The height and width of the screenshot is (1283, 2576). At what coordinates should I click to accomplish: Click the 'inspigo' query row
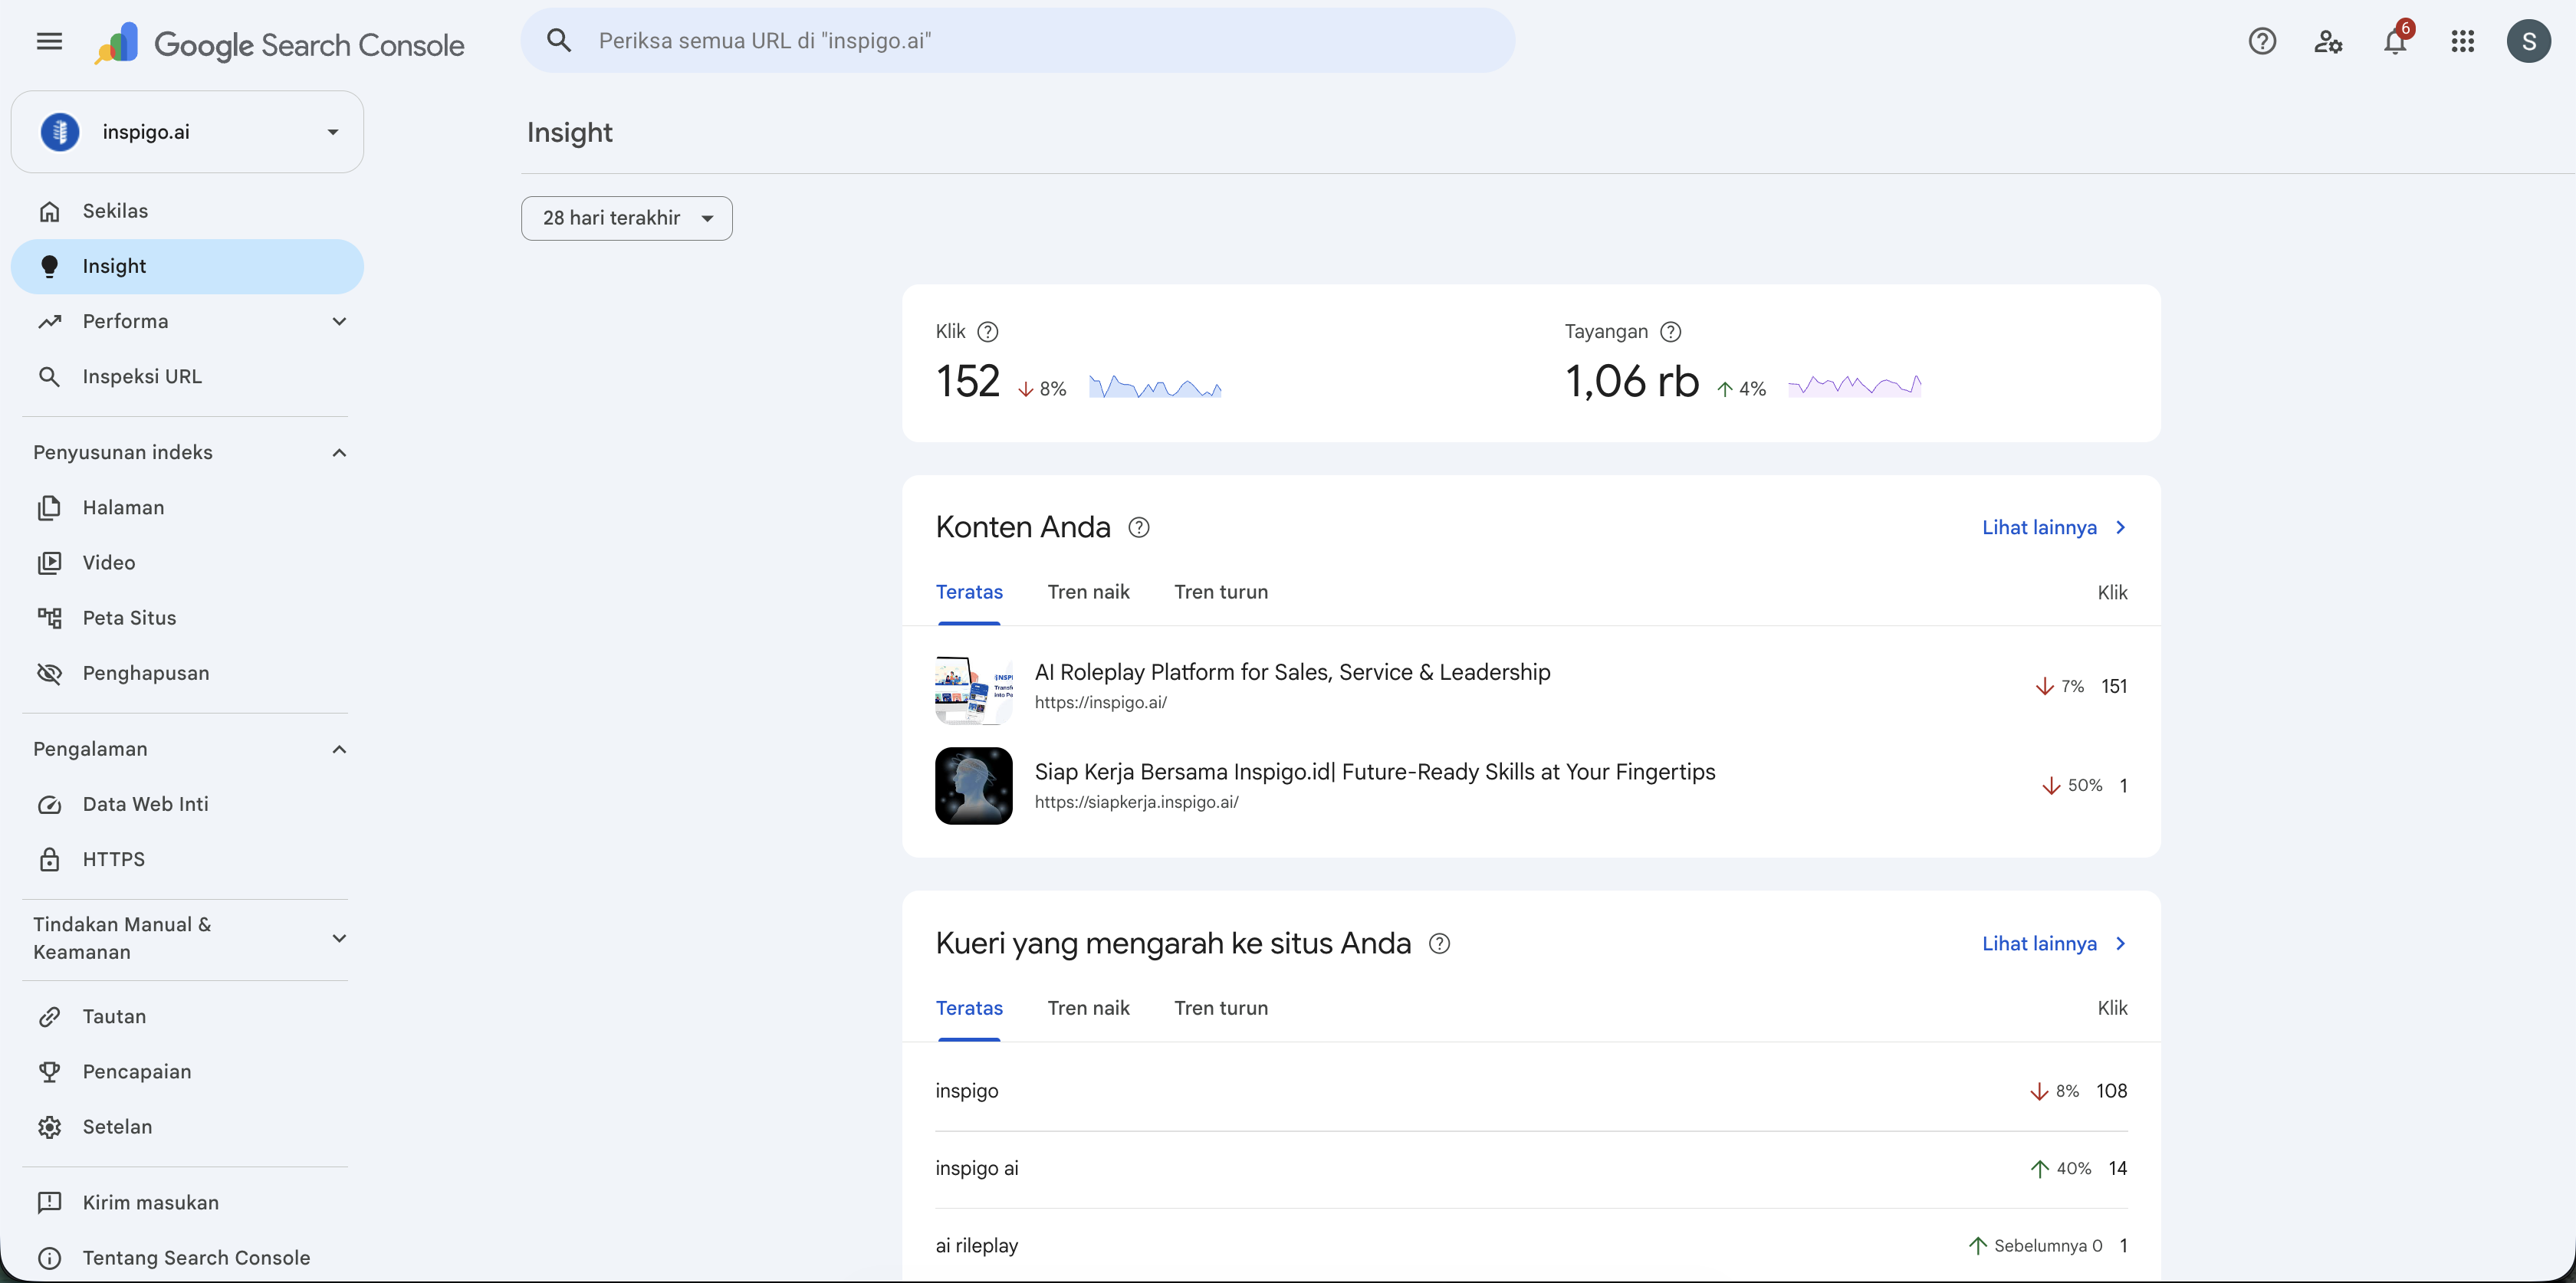[1531, 1091]
